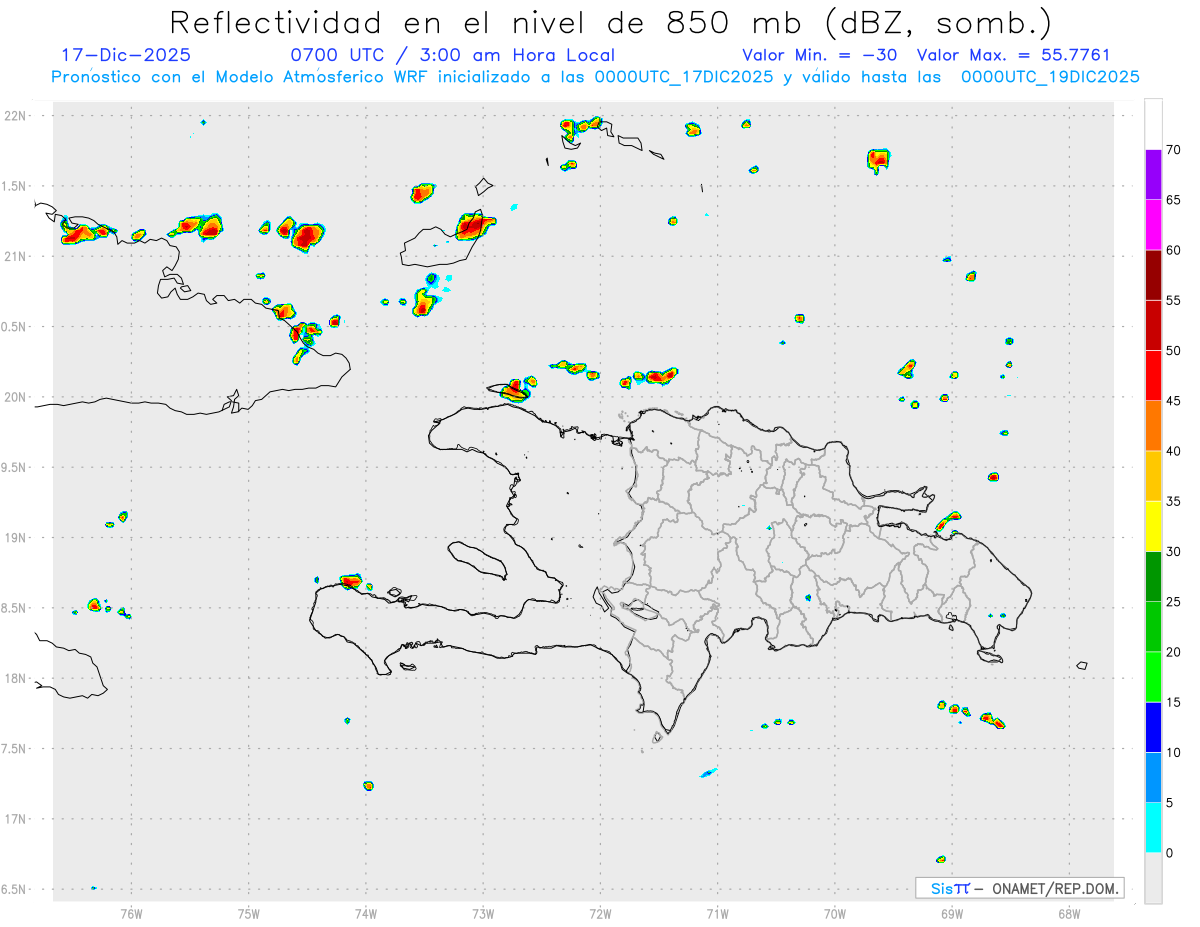The image size is (1200, 927).
Task: Click the date label "17-Dic-2025"
Action: click(x=126, y=55)
